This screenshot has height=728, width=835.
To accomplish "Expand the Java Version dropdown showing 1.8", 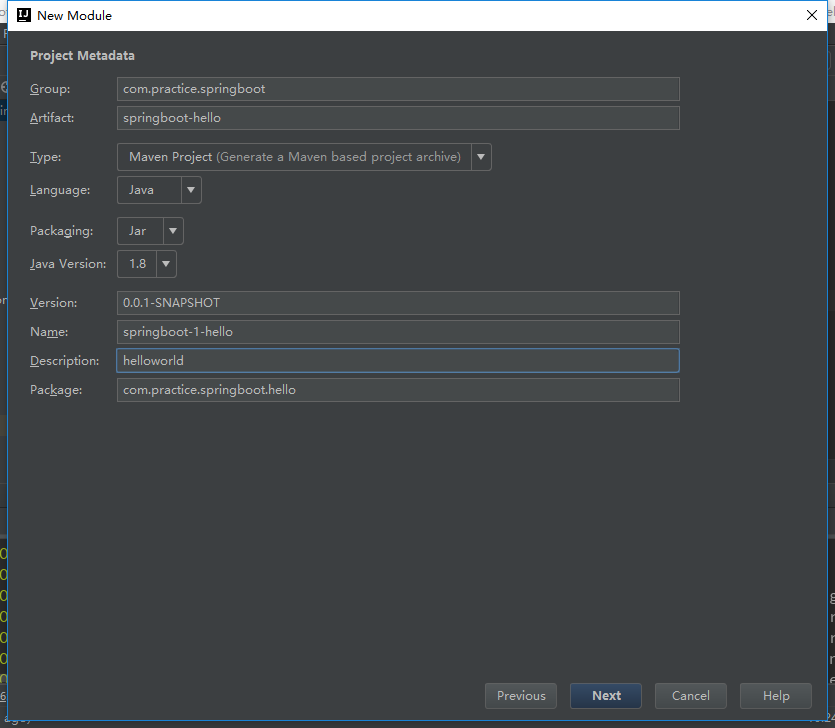I will (x=146, y=264).
